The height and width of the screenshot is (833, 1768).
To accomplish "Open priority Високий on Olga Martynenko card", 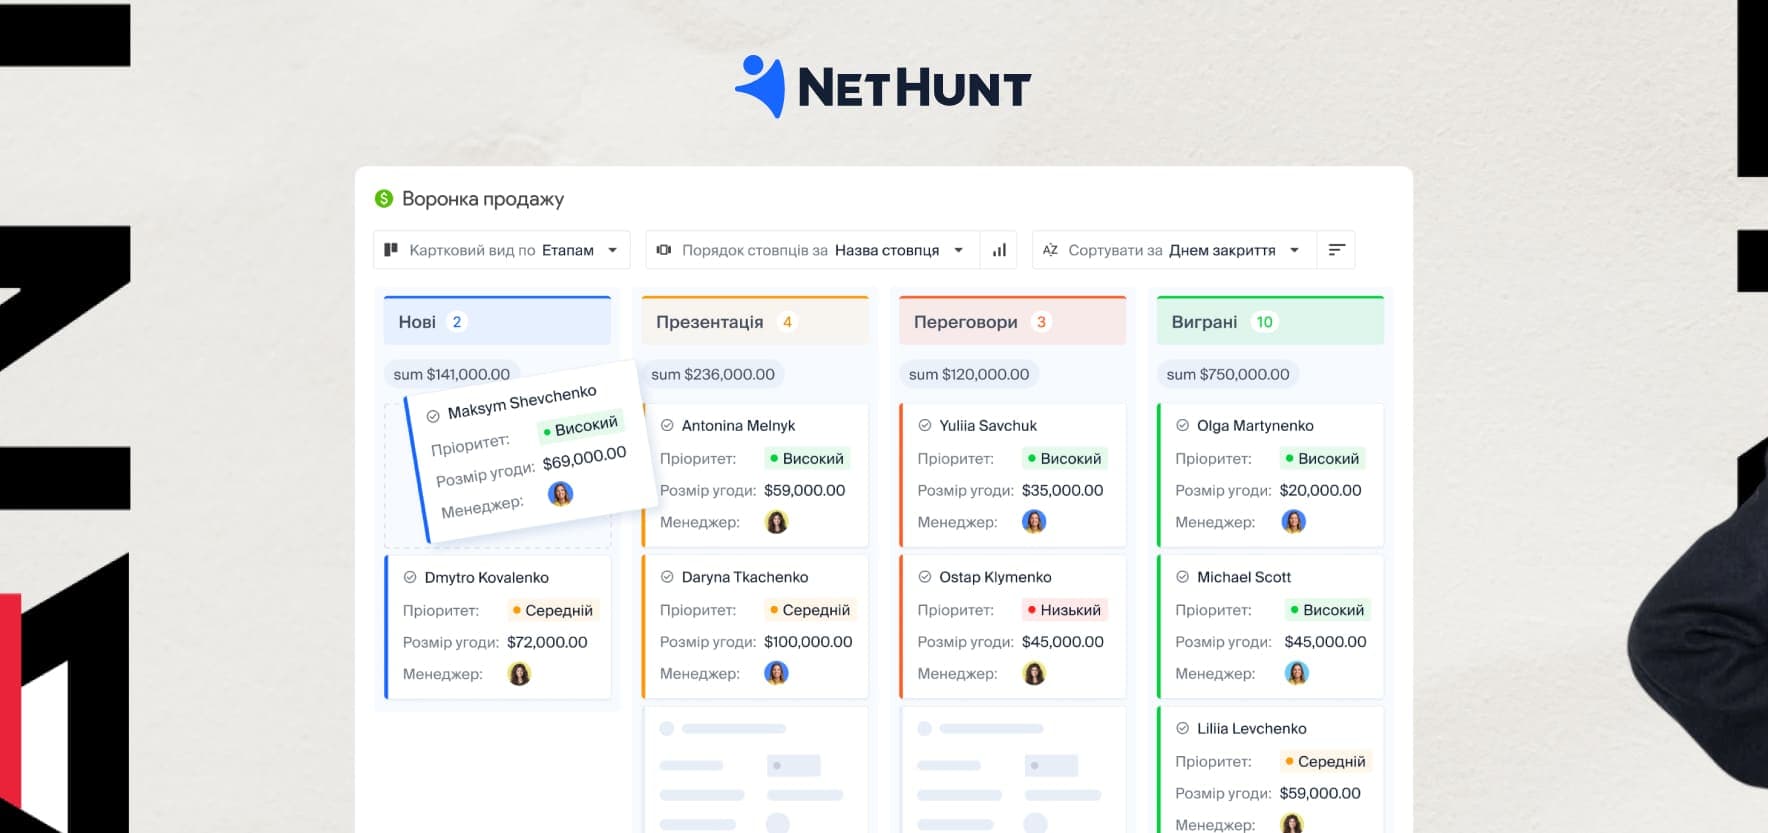I will coord(1322,459).
